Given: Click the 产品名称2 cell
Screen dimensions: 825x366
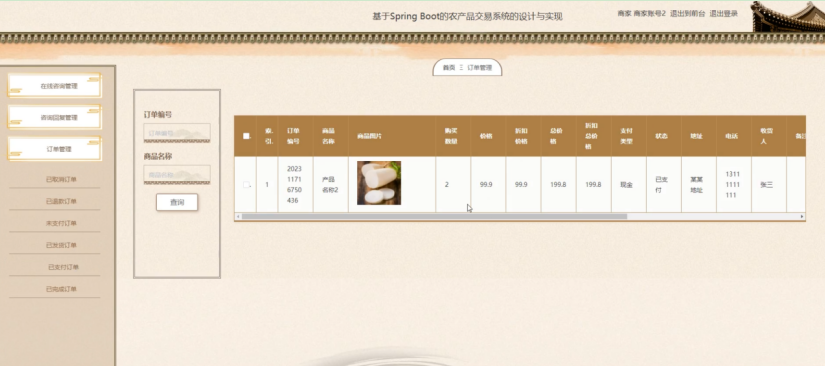Looking at the screenshot, I should tap(330, 185).
